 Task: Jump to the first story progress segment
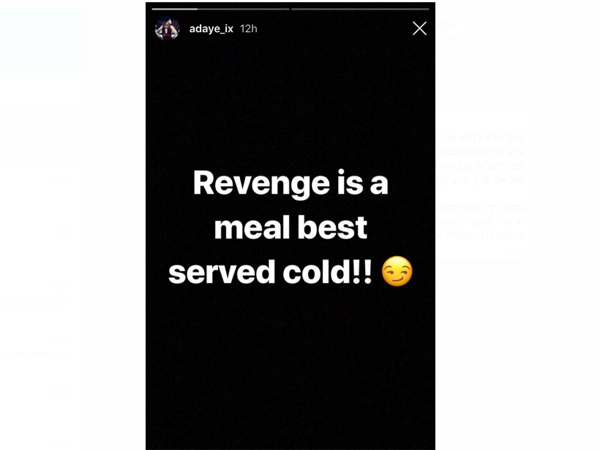(x=221, y=9)
